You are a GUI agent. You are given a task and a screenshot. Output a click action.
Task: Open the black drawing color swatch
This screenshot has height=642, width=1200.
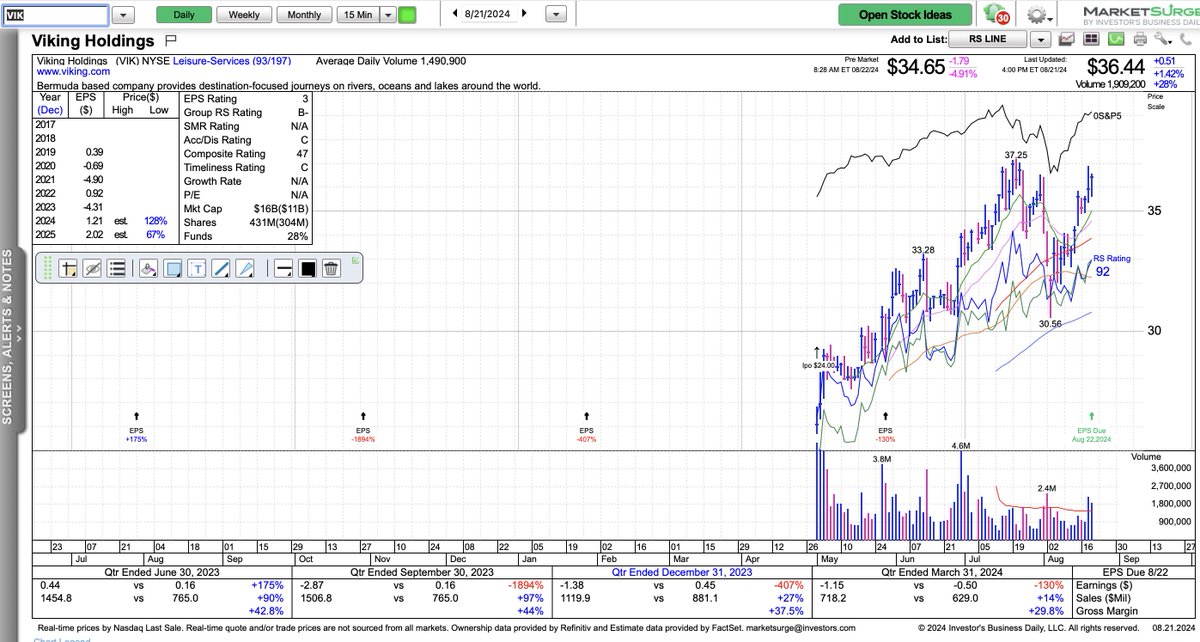point(307,268)
